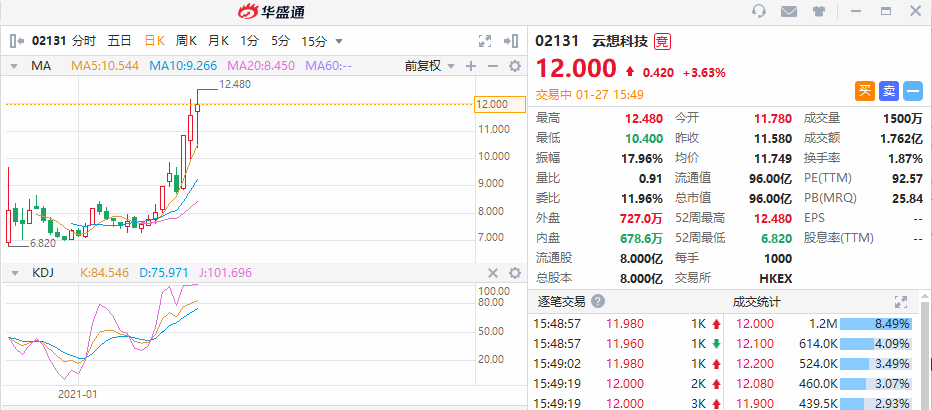Click MA10:9.266 legend value
The height and width of the screenshot is (410, 932).
(183, 66)
